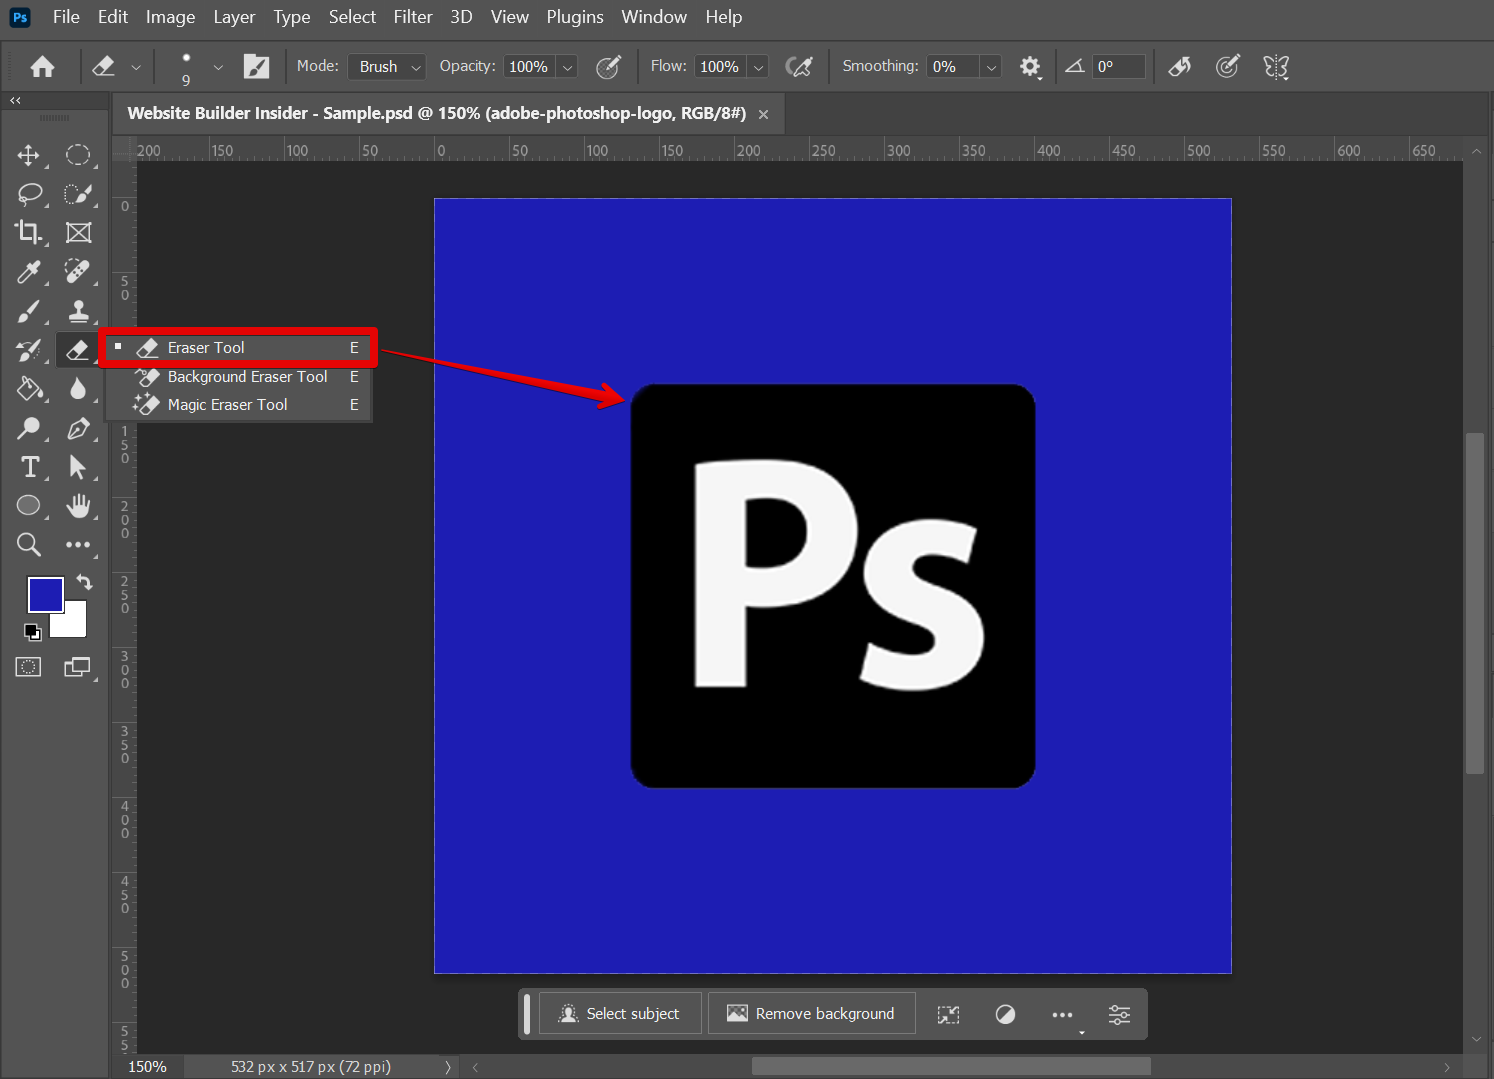The width and height of the screenshot is (1494, 1079).
Task: Click the blue foreground color swatch
Action: point(45,594)
